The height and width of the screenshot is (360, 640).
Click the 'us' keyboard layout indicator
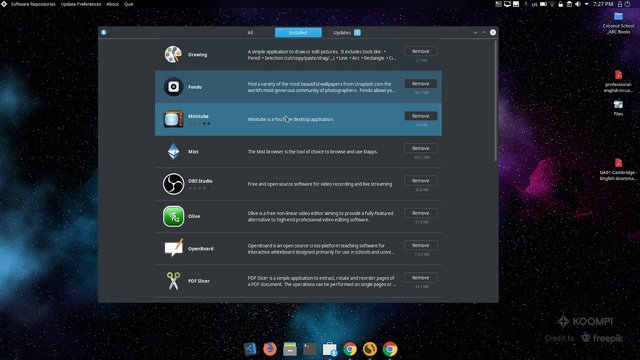coord(534,4)
